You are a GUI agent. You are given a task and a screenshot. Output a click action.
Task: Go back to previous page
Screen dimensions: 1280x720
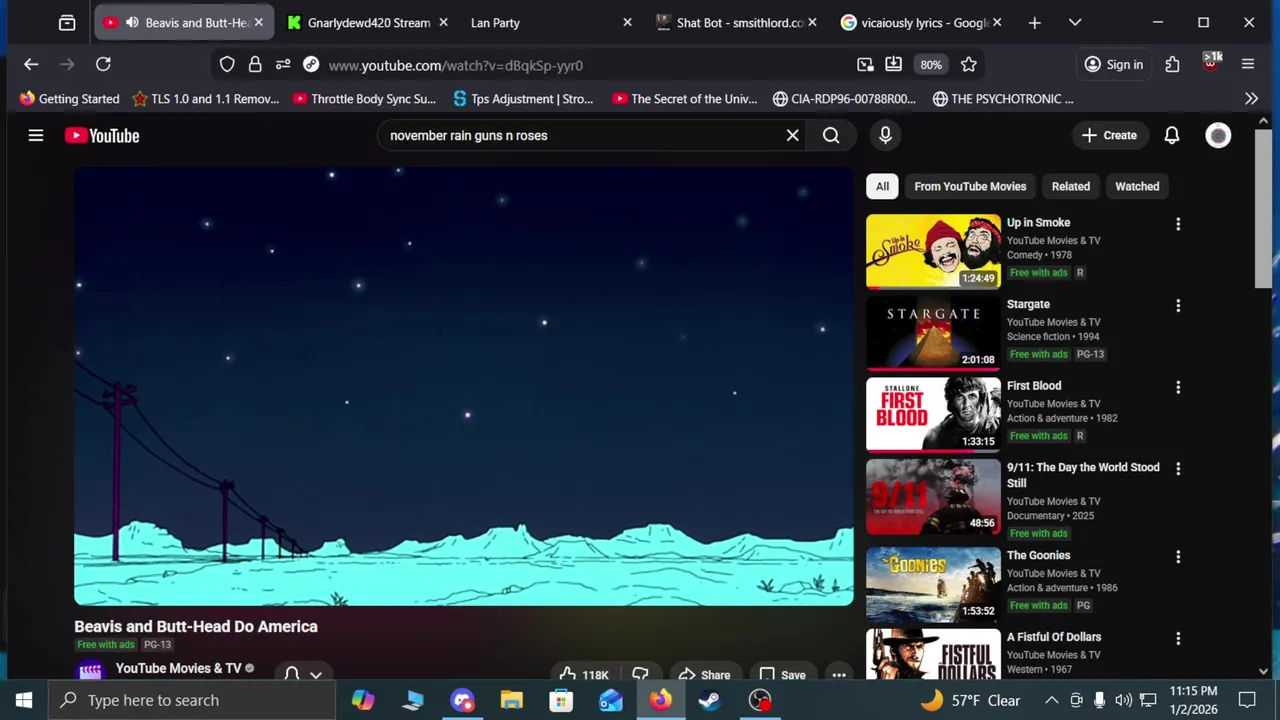pyautogui.click(x=31, y=64)
